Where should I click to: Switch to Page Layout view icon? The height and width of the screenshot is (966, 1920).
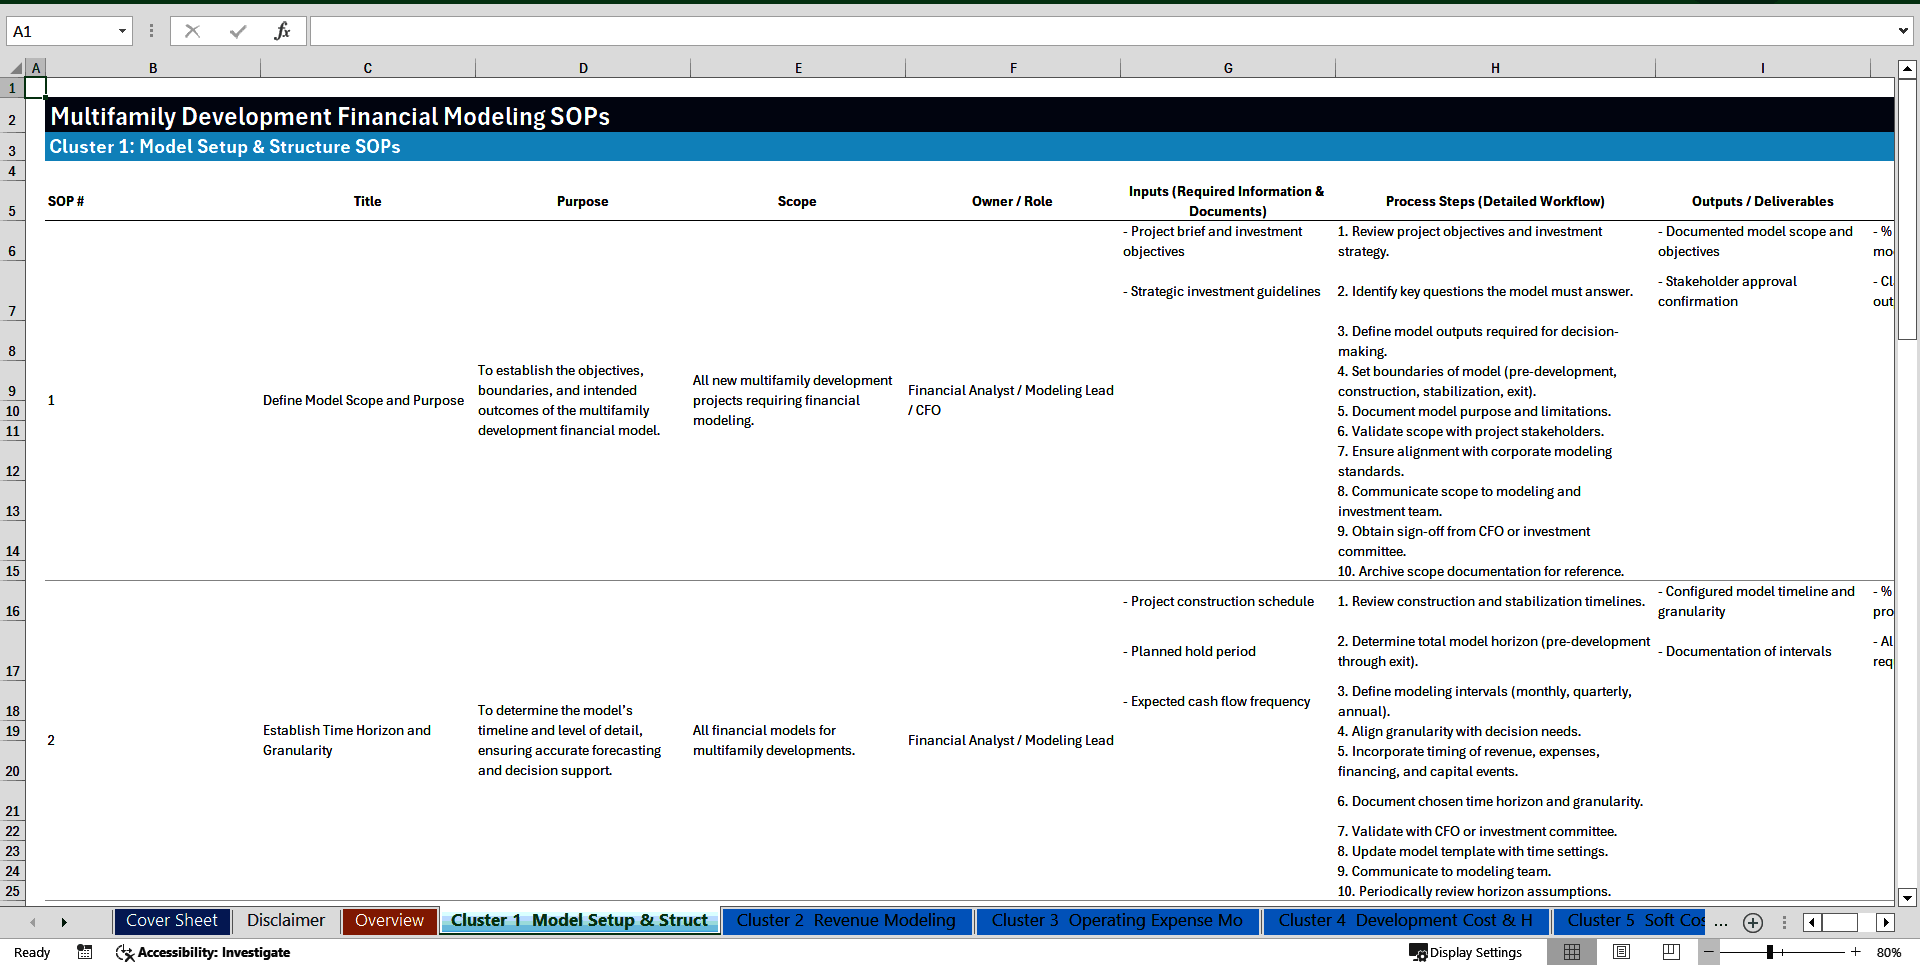[x=1621, y=952]
